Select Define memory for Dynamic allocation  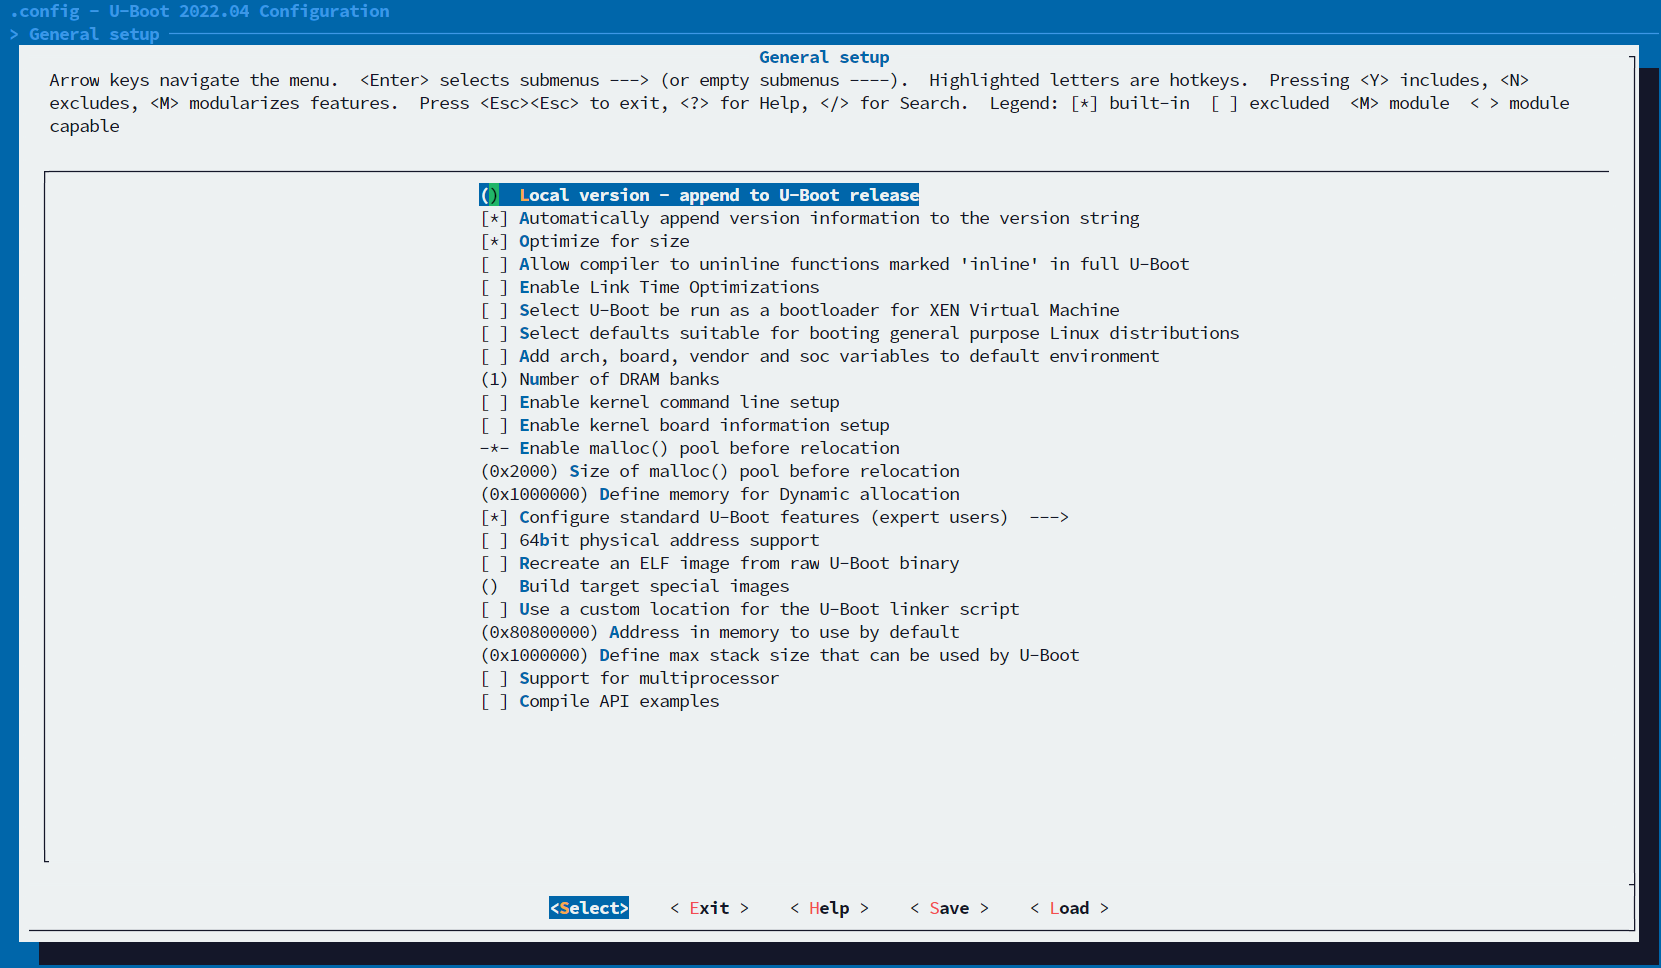pyautogui.click(x=720, y=494)
